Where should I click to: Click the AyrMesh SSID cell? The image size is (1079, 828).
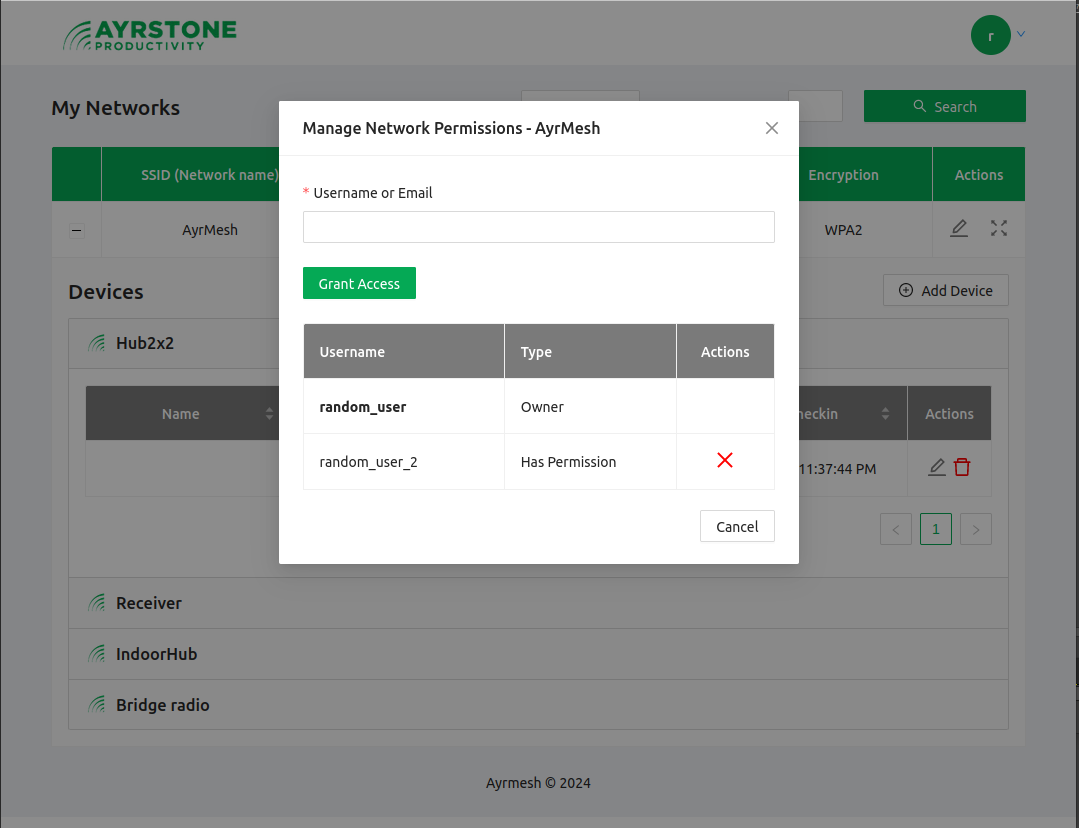point(191,230)
